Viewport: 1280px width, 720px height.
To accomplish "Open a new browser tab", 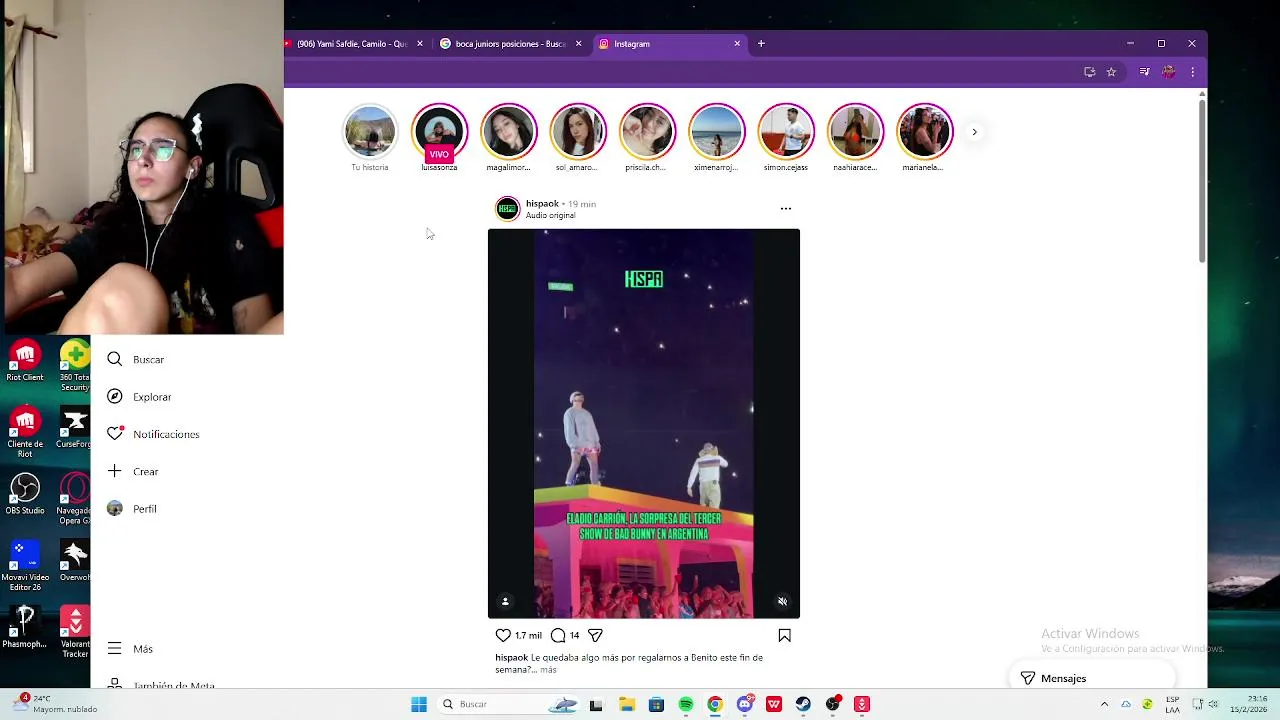I will pyautogui.click(x=761, y=44).
